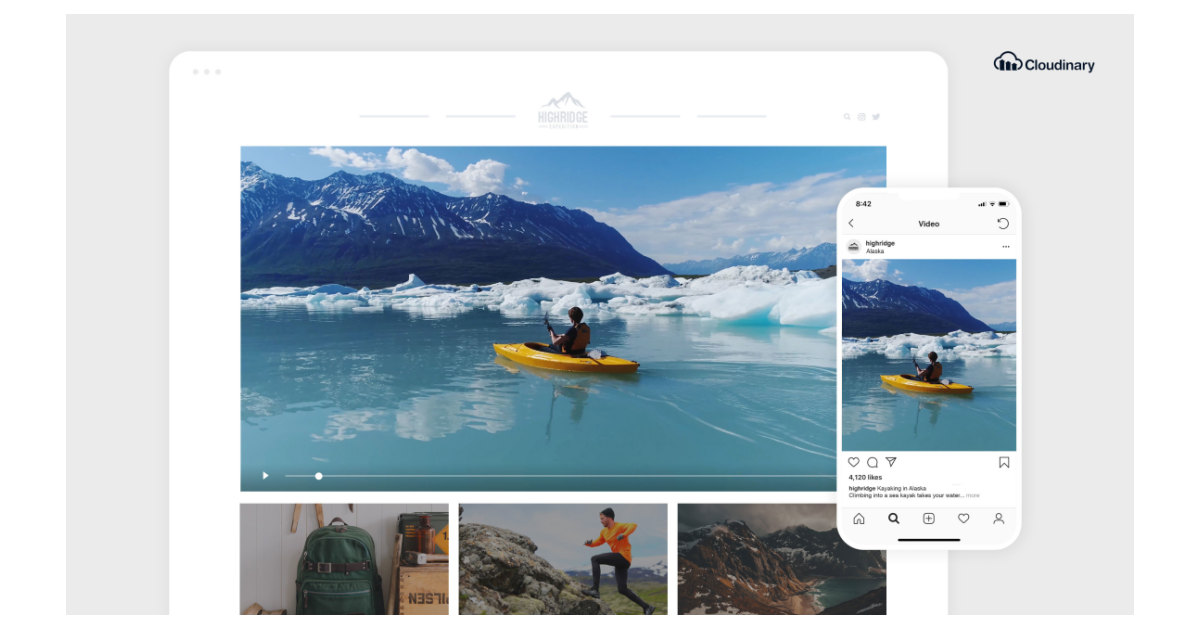
Task: View who liked by clicking '4,120 likes'
Action: pyautogui.click(x=865, y=476)
